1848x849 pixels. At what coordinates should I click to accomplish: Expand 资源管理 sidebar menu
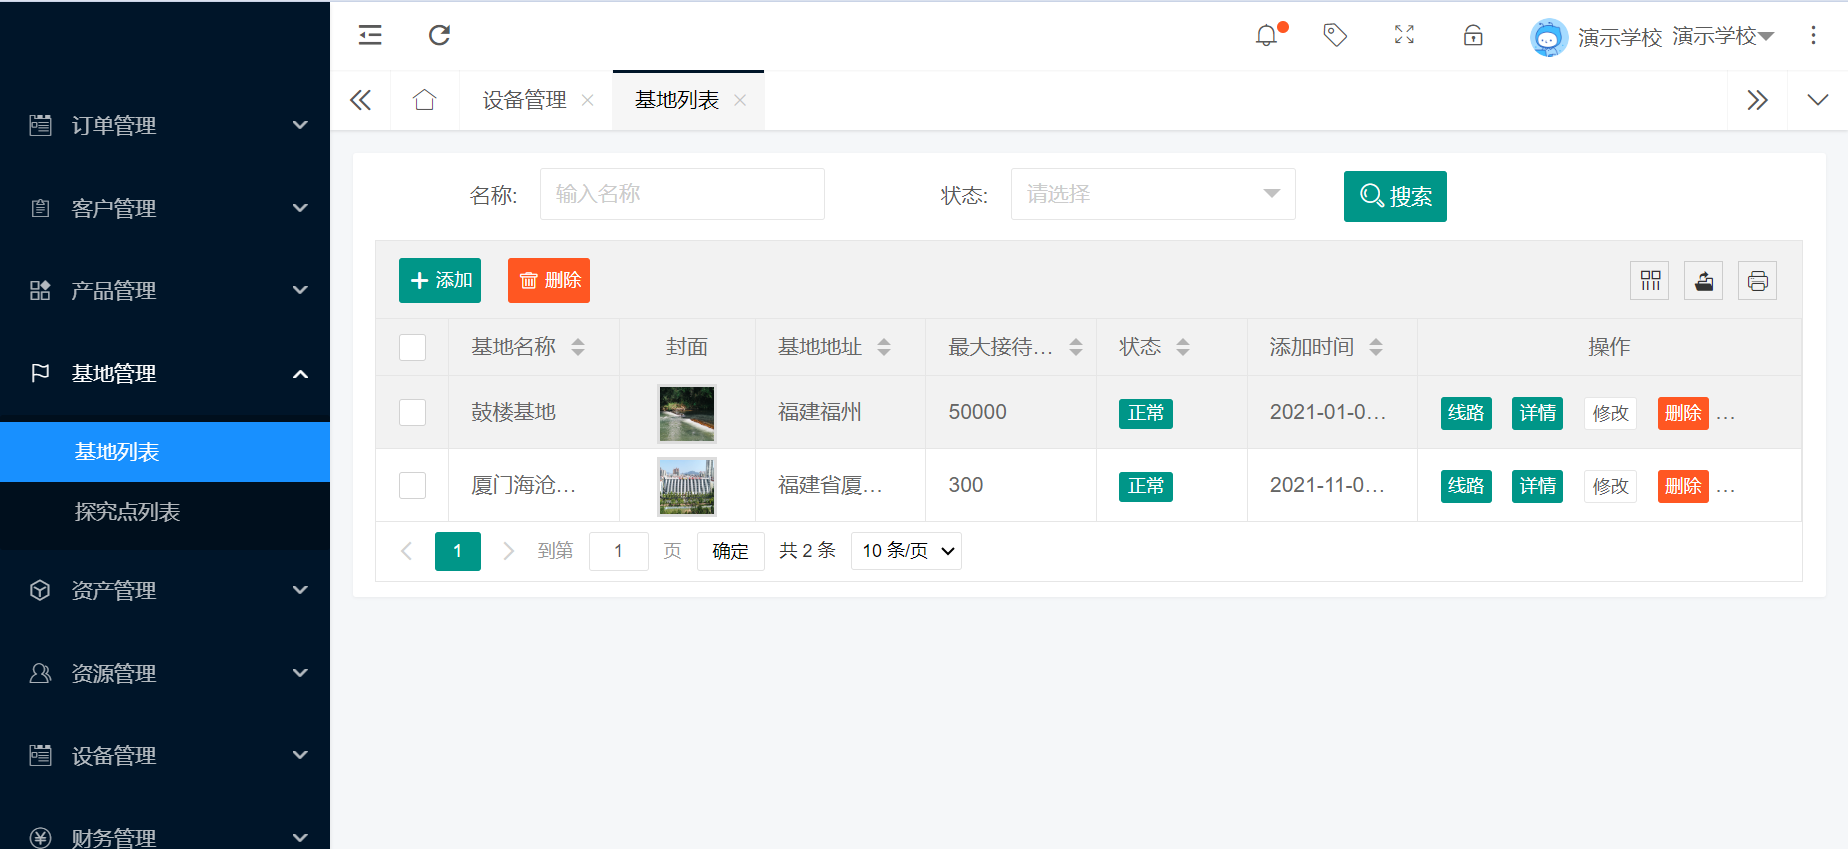pos(165,673)
